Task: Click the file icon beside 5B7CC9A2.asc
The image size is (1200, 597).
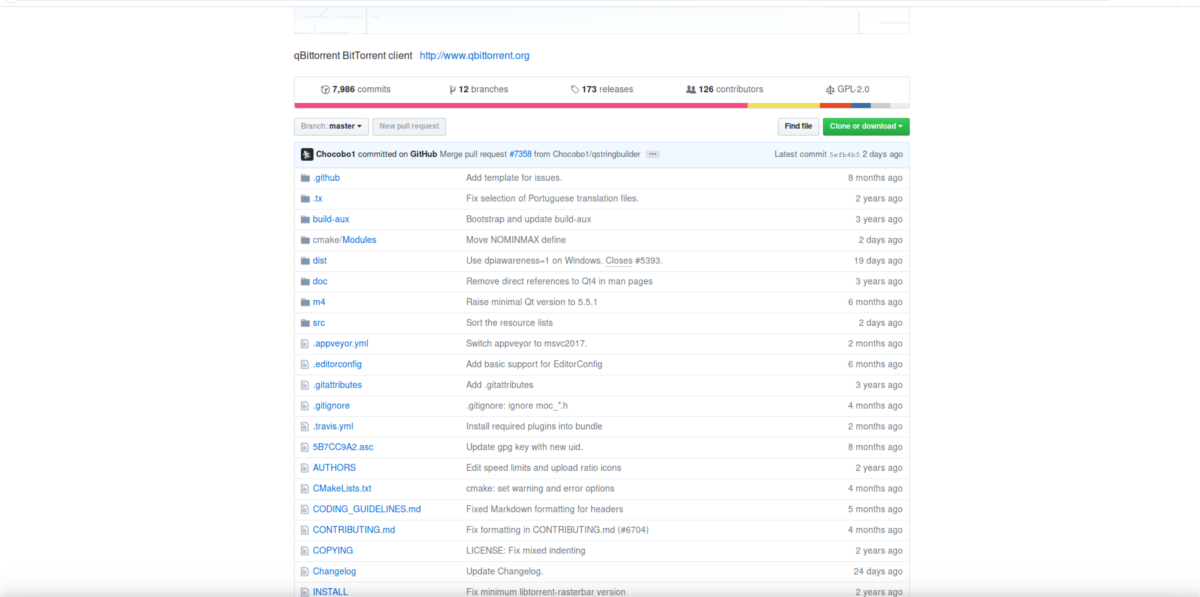Action: click(x=305, y=447)
